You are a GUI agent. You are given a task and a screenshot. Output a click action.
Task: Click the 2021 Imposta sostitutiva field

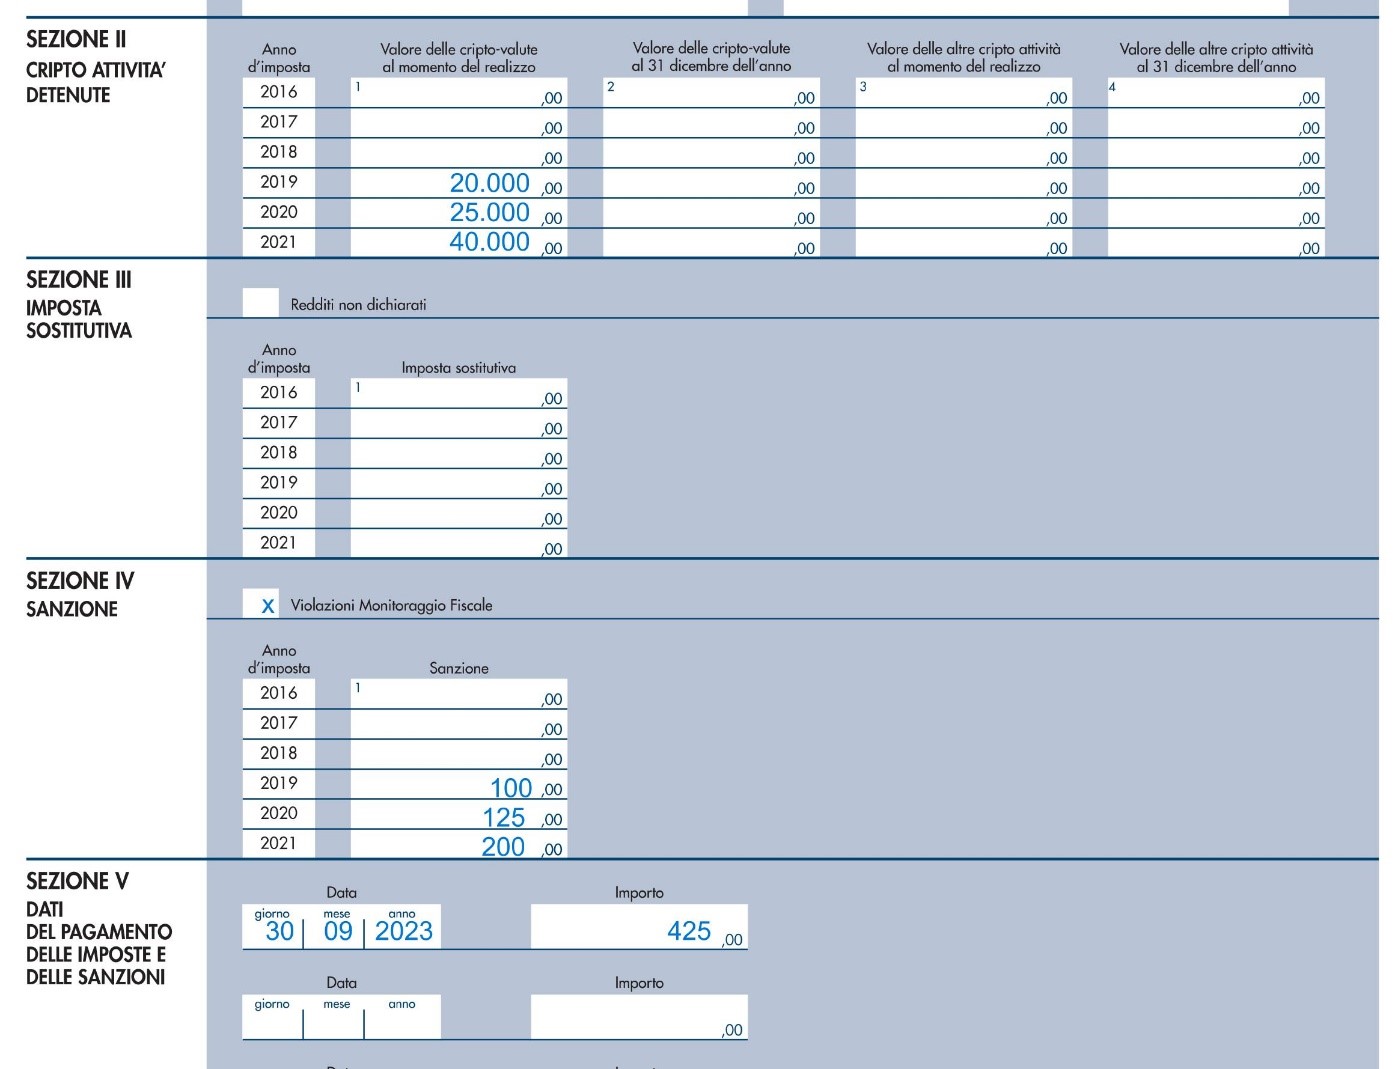click(459, 543)
